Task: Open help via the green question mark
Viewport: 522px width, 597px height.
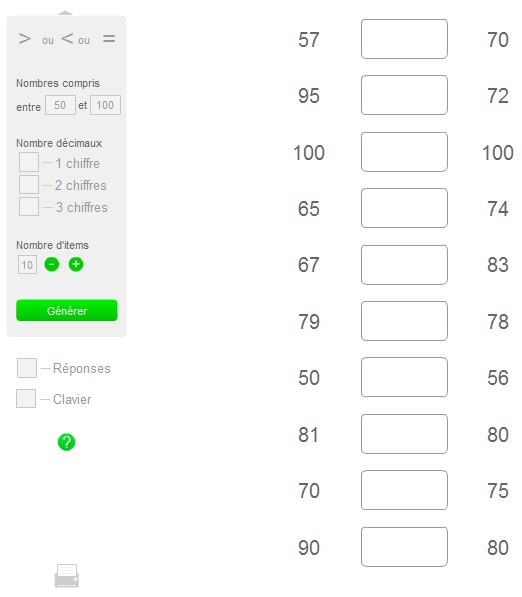Action: pyautogui.click(x=66, y=442)
